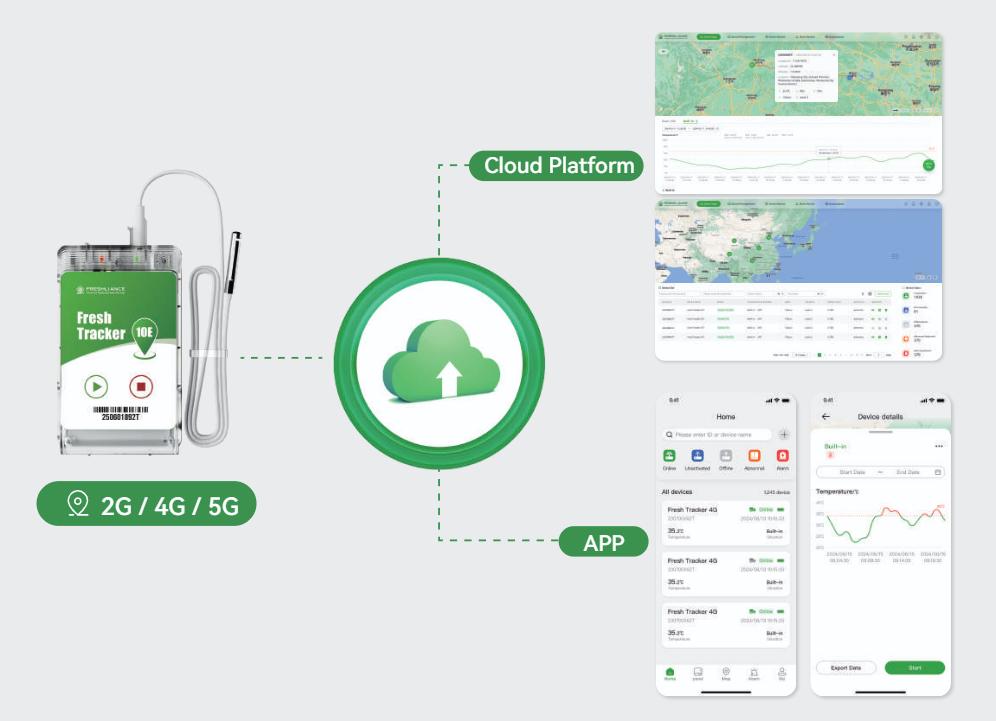Viewport: 996px width, 721px height.
Task: Click the "All devices" heading
Action: [677, 492]
